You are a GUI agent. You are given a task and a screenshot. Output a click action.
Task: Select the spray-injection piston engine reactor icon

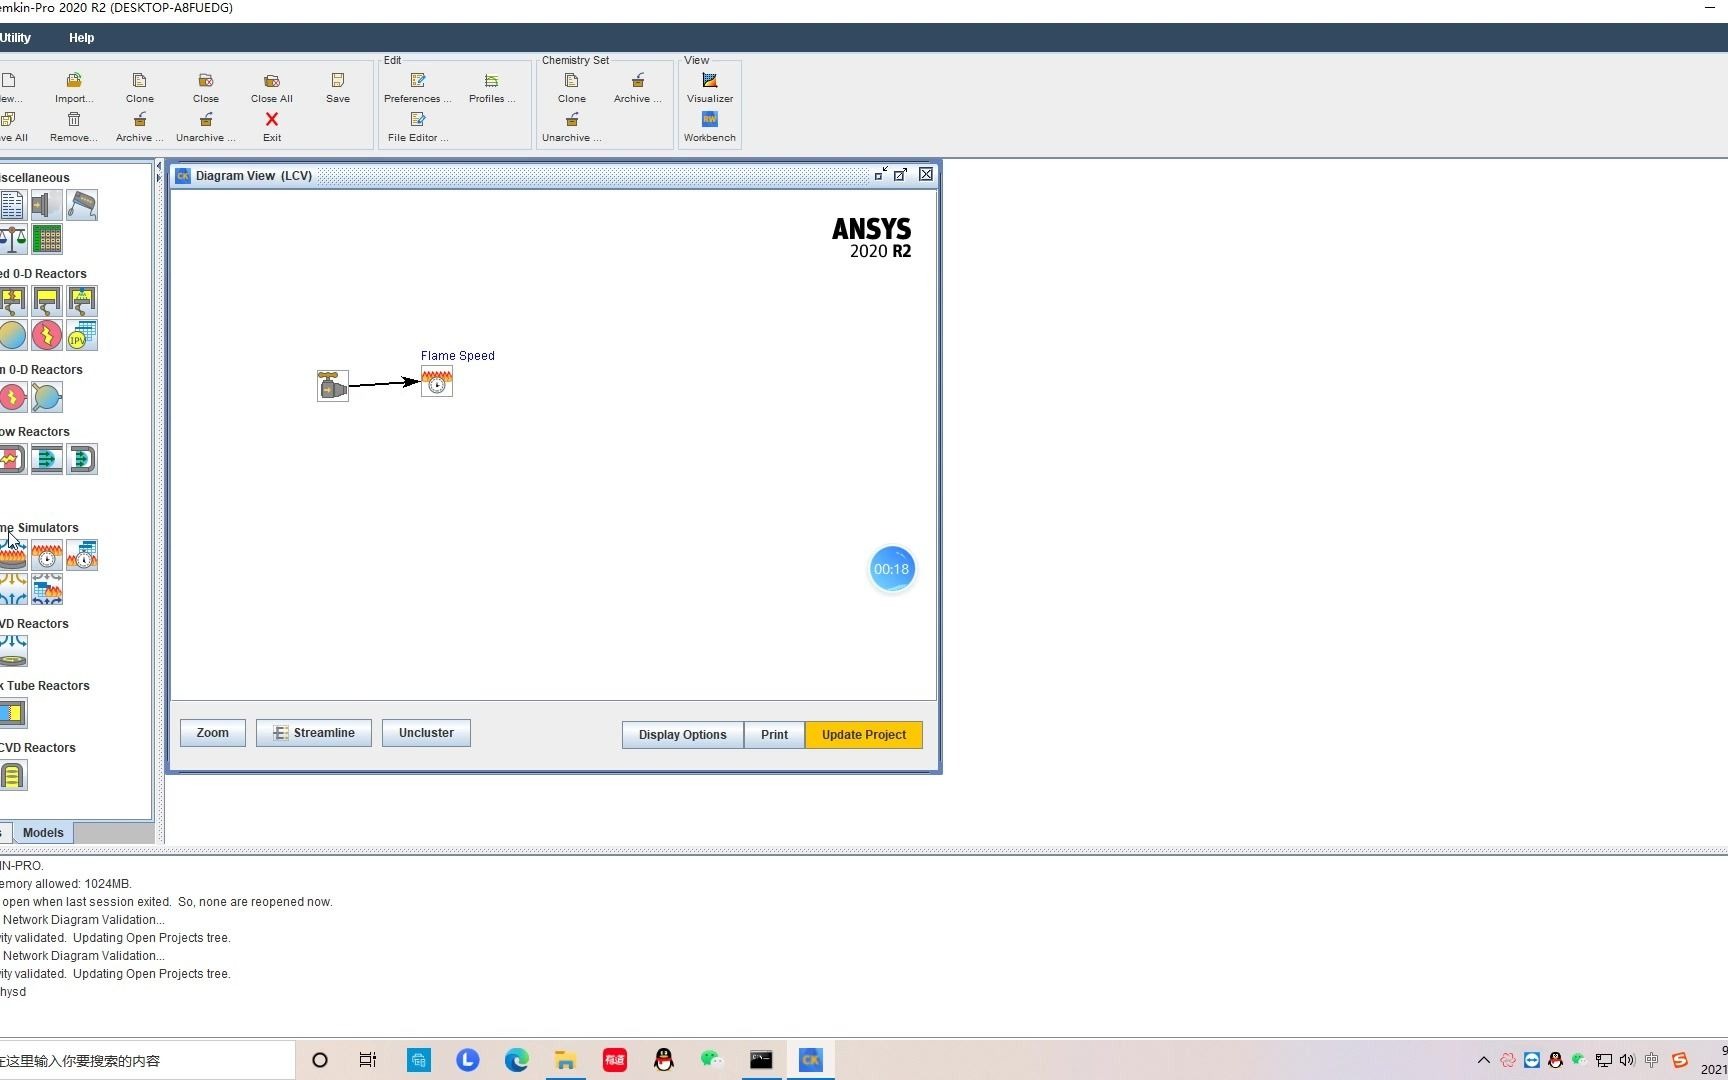[x=82, y=301]
